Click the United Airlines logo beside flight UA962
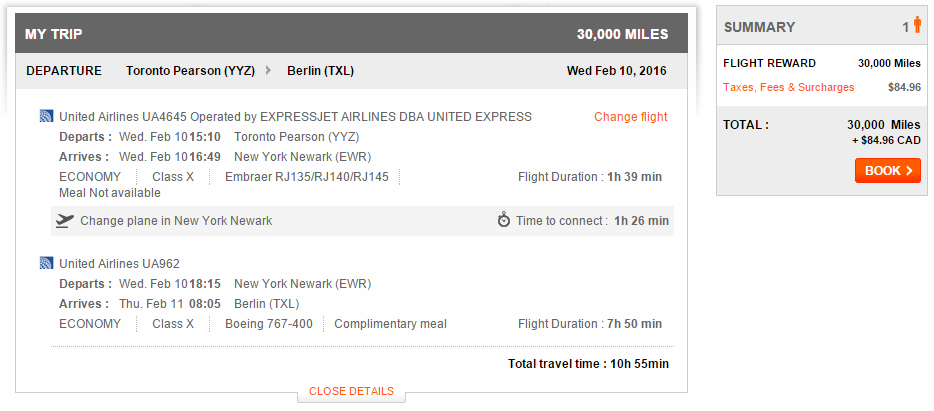 pos(46,264)
